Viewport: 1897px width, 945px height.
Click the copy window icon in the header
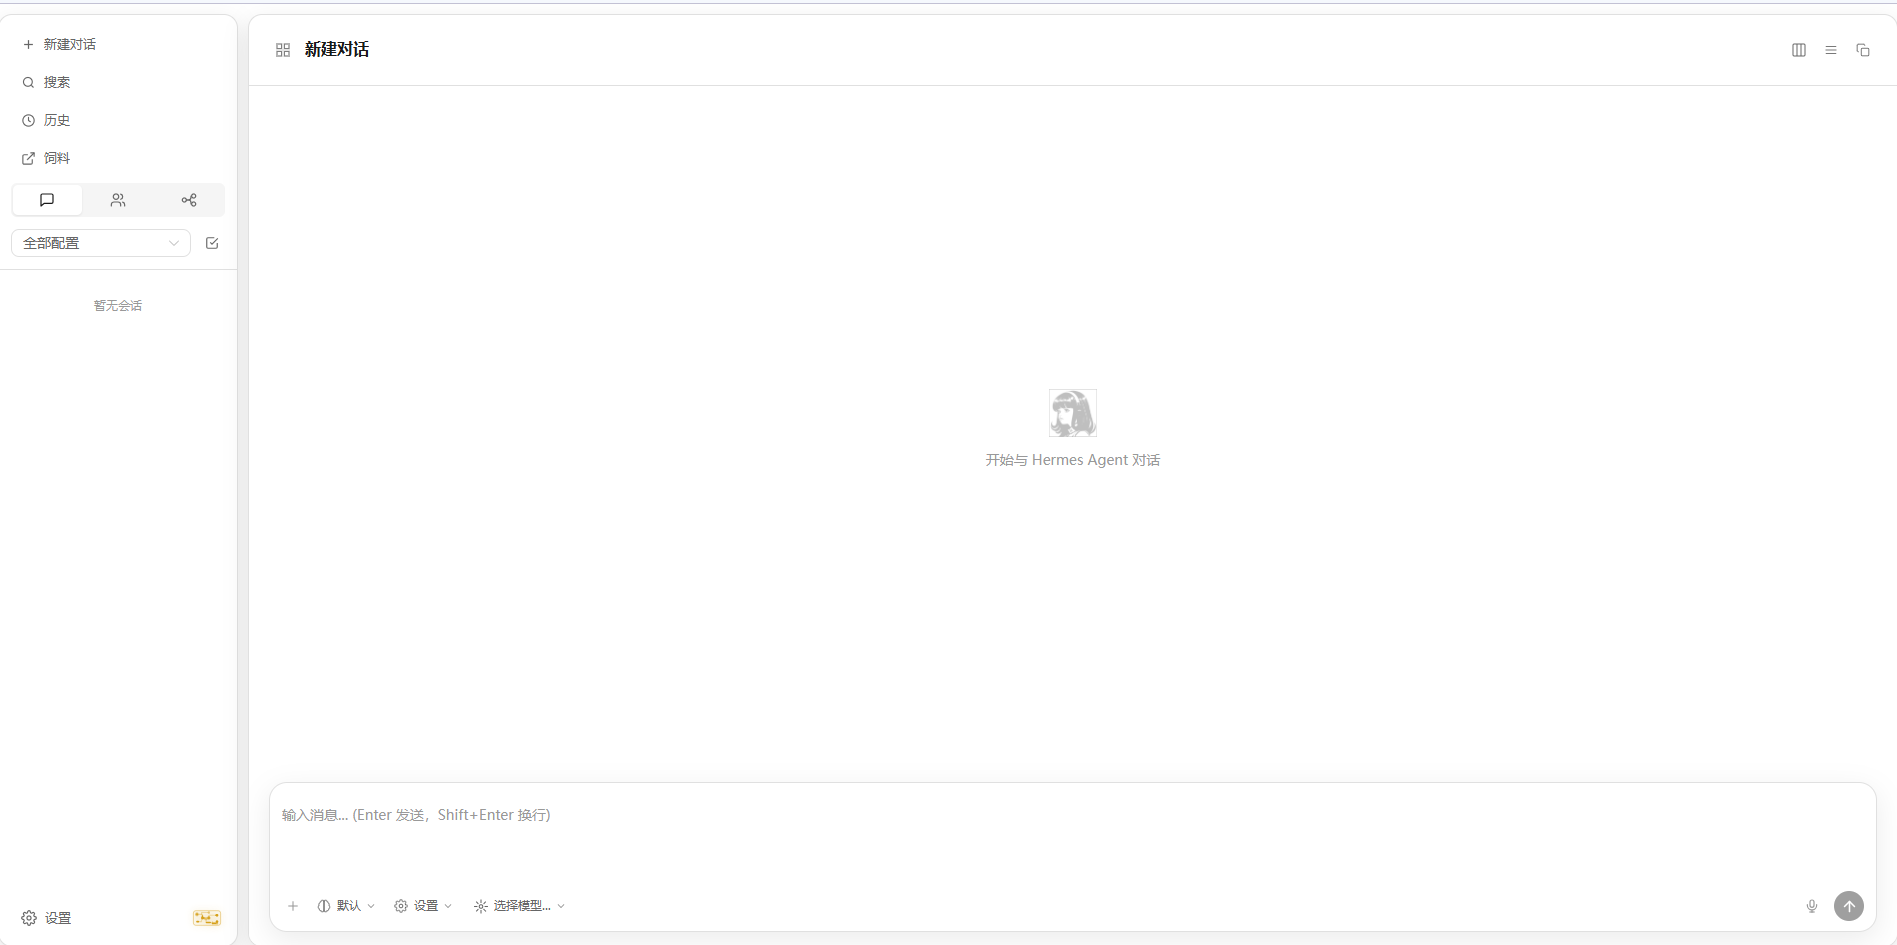tap(1863, 50)
